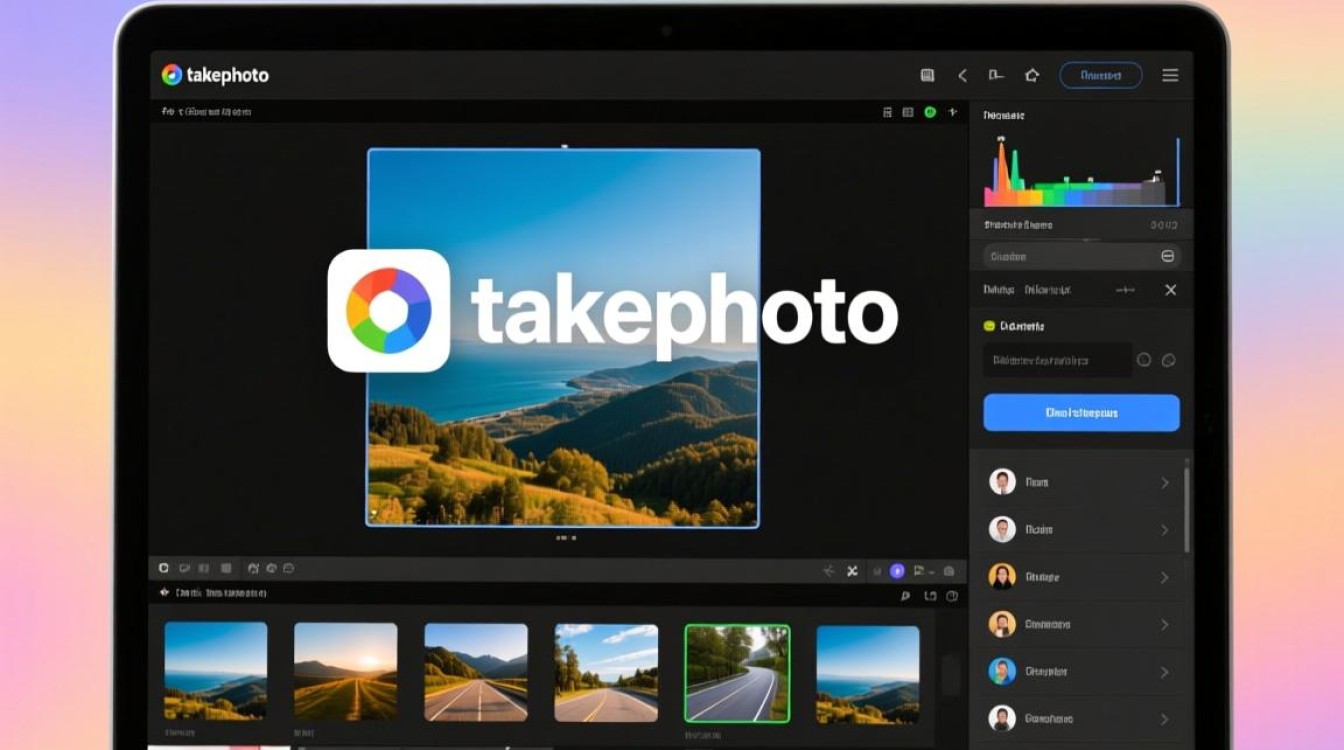The image size is (1344, 750).
Task: Expand the first person entry in the sidebar
Action: 1164,482
